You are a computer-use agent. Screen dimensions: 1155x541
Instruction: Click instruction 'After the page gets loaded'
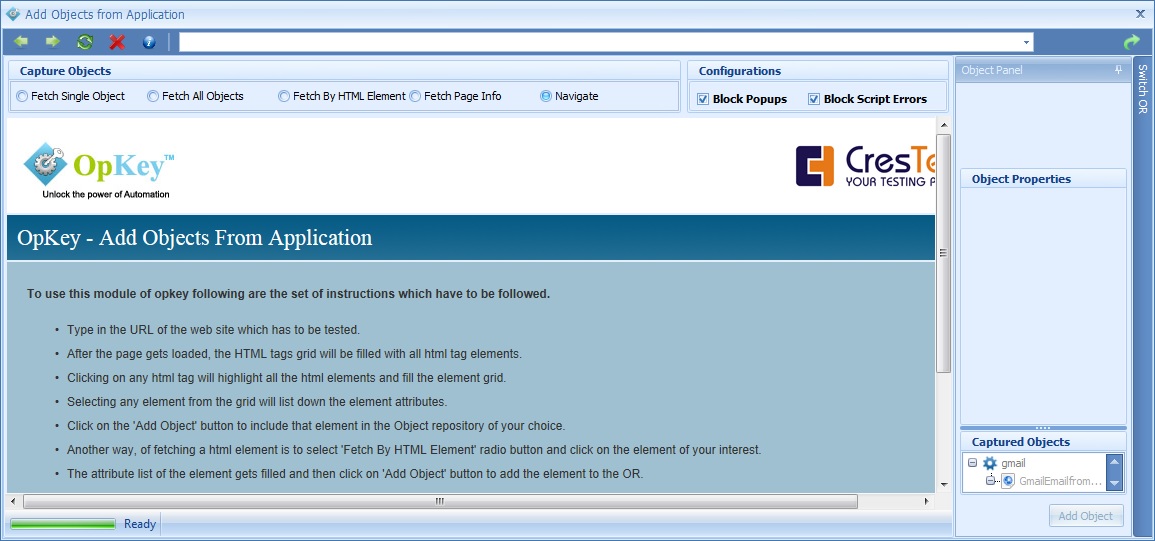(x=295, y=354)
